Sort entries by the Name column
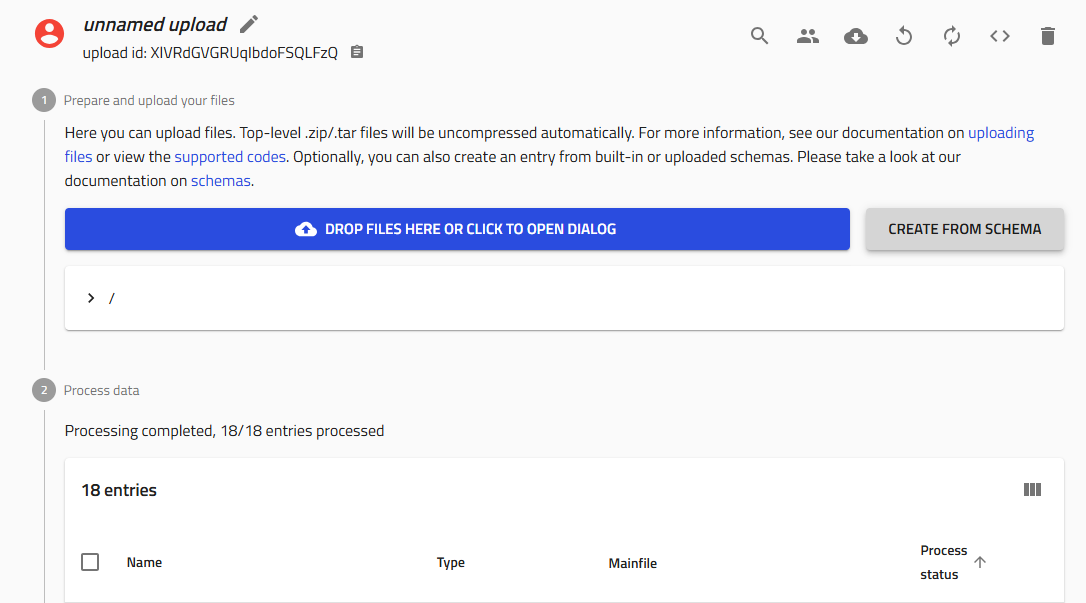This screenshot has height=603, width=1086. pos(144,562)
